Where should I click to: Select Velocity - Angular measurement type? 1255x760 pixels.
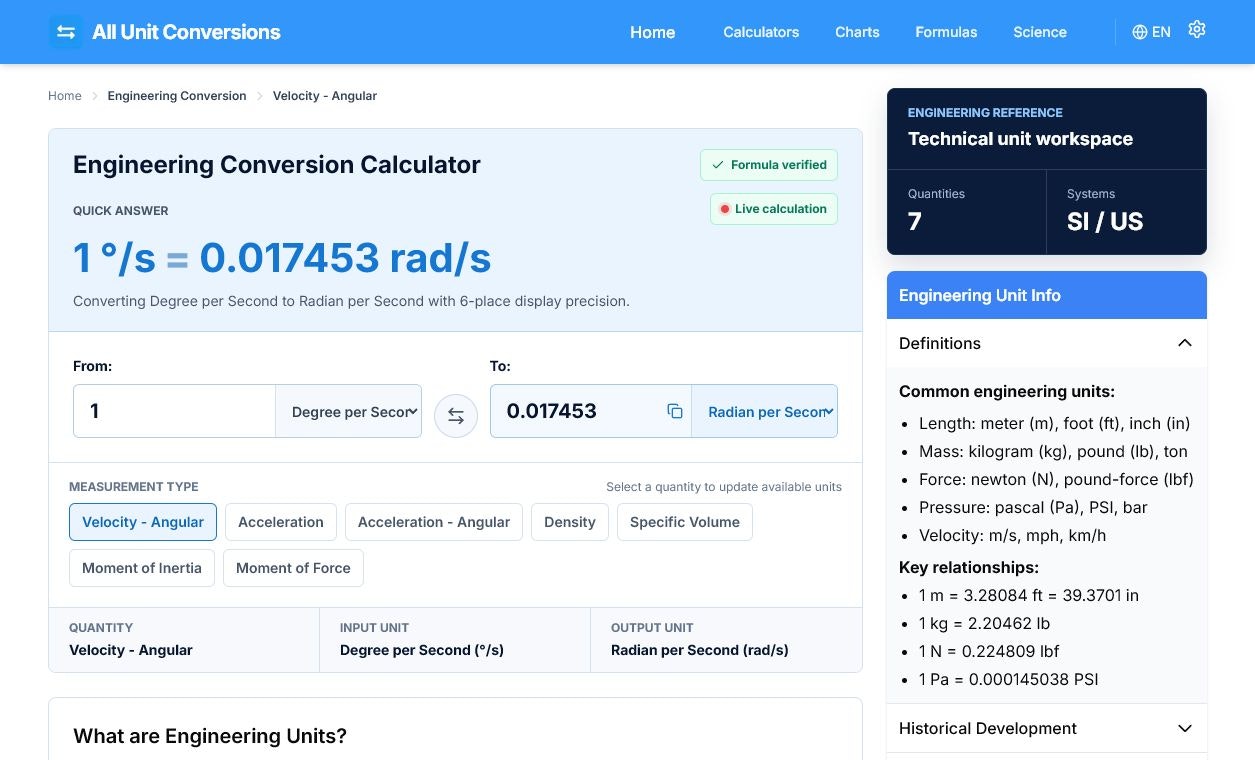pos(143,522)
